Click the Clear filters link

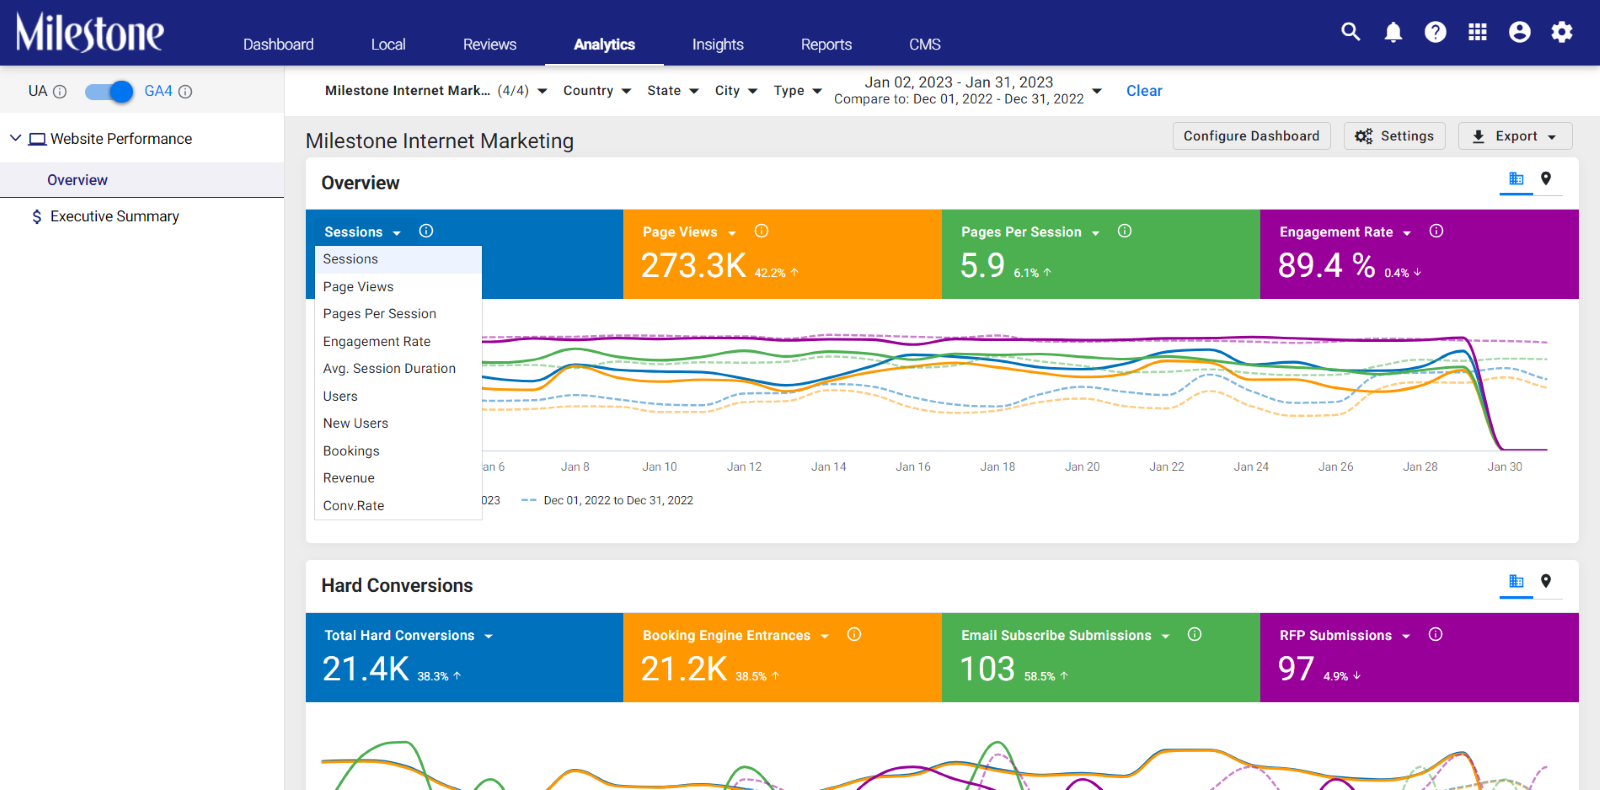(1144, 91)
